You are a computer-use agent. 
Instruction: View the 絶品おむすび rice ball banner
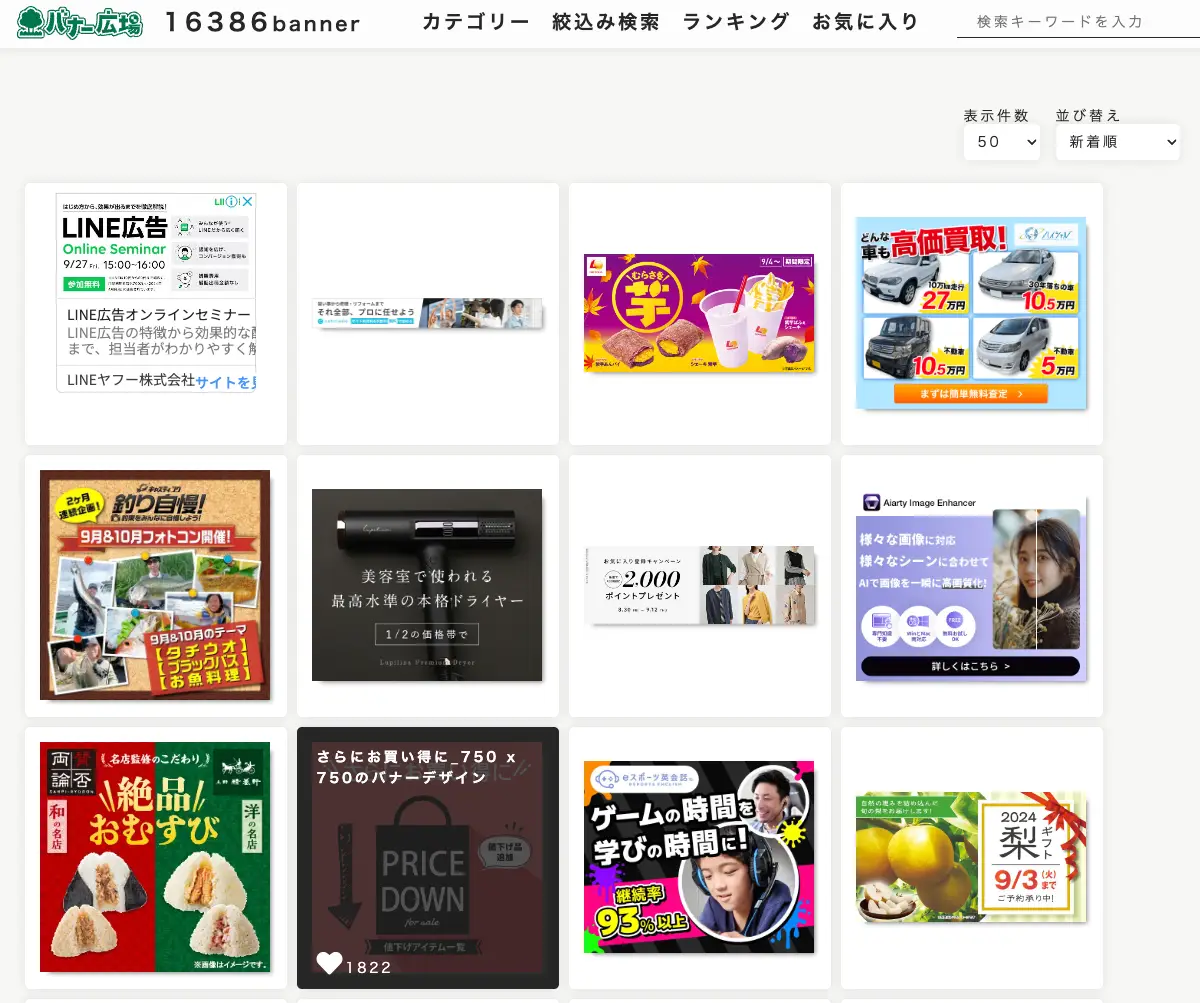155,857
